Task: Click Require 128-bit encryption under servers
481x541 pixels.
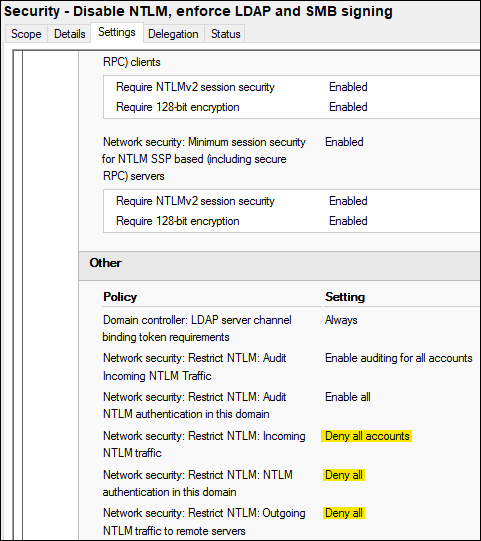Action: coord(177,221)
